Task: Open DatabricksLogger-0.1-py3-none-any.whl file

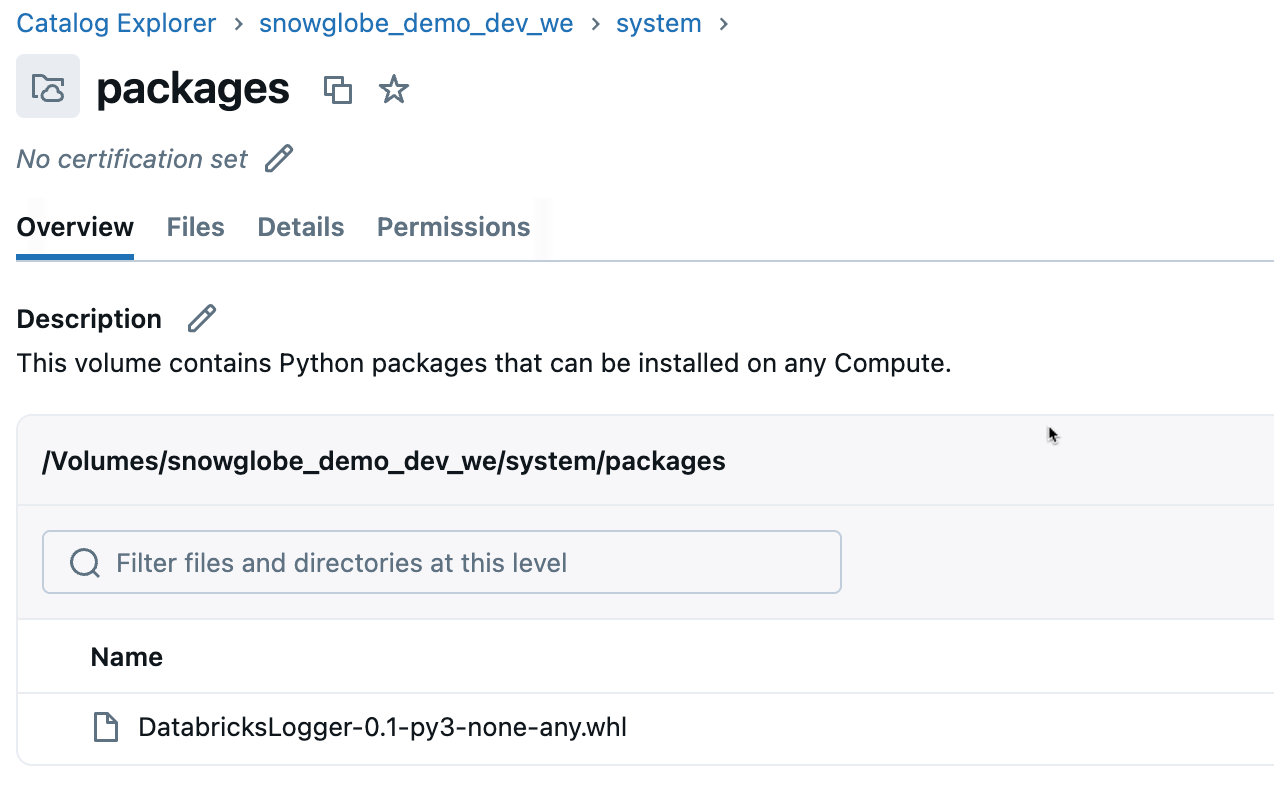Action: pyautogui.click(x=382, y=727)
